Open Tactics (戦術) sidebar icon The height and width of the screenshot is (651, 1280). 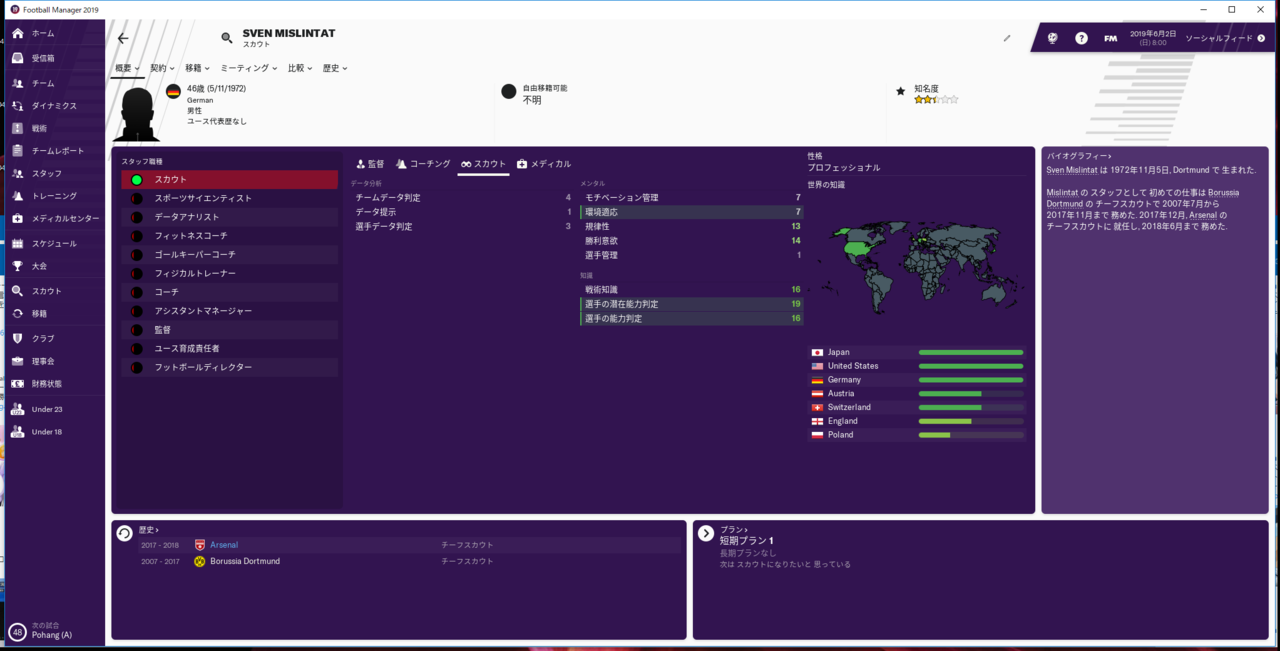[17, 128]
